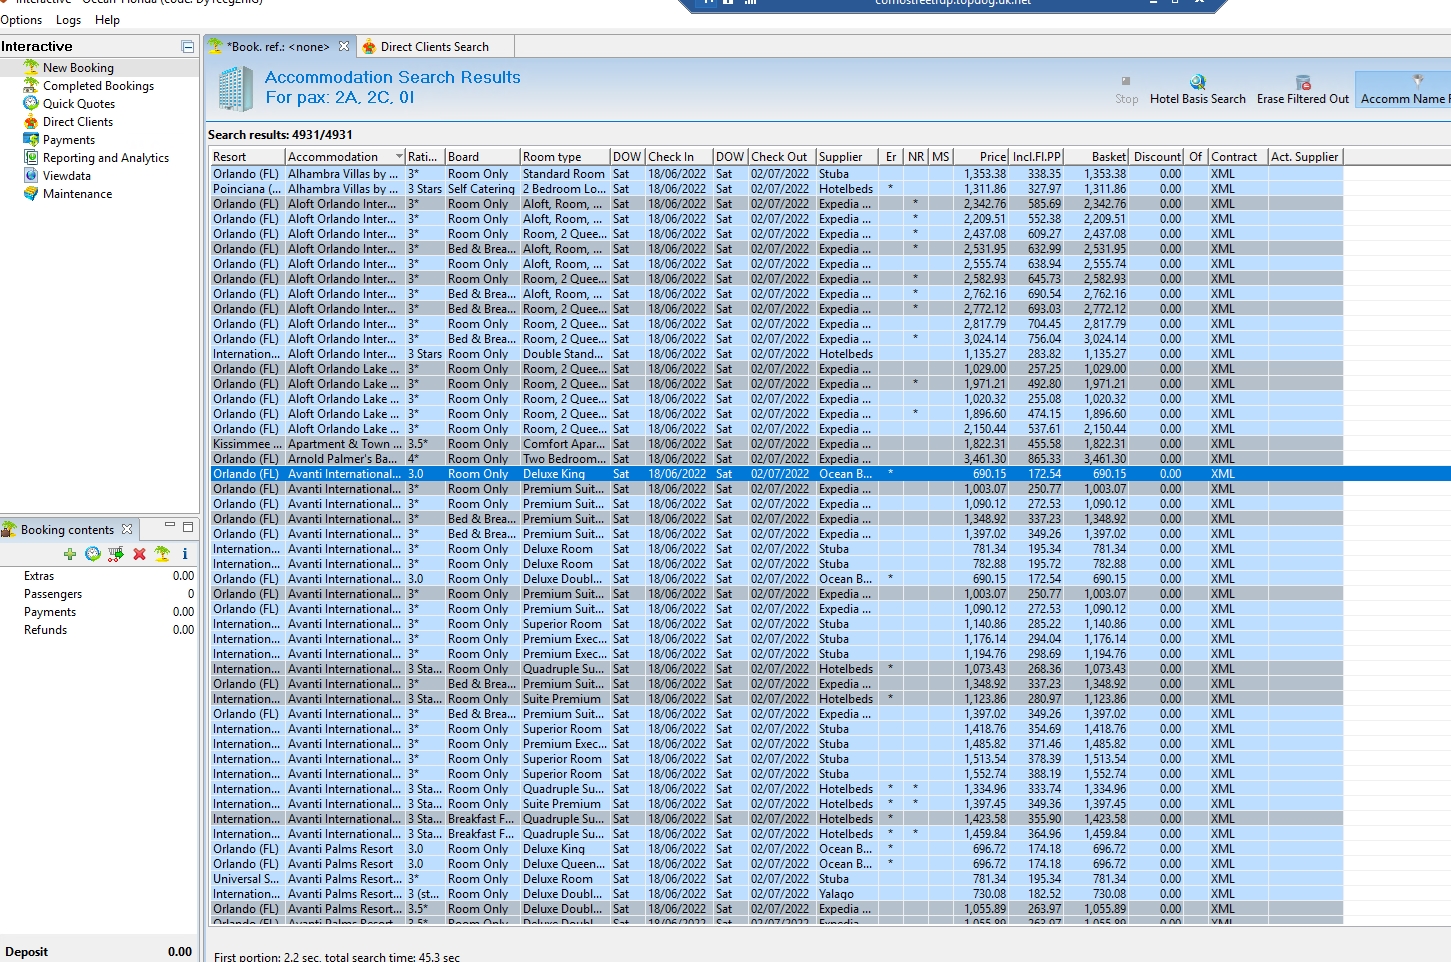Viewport: 1451px width, 962px height.
Task: Click the MS column header
Action: pos(941,157)
